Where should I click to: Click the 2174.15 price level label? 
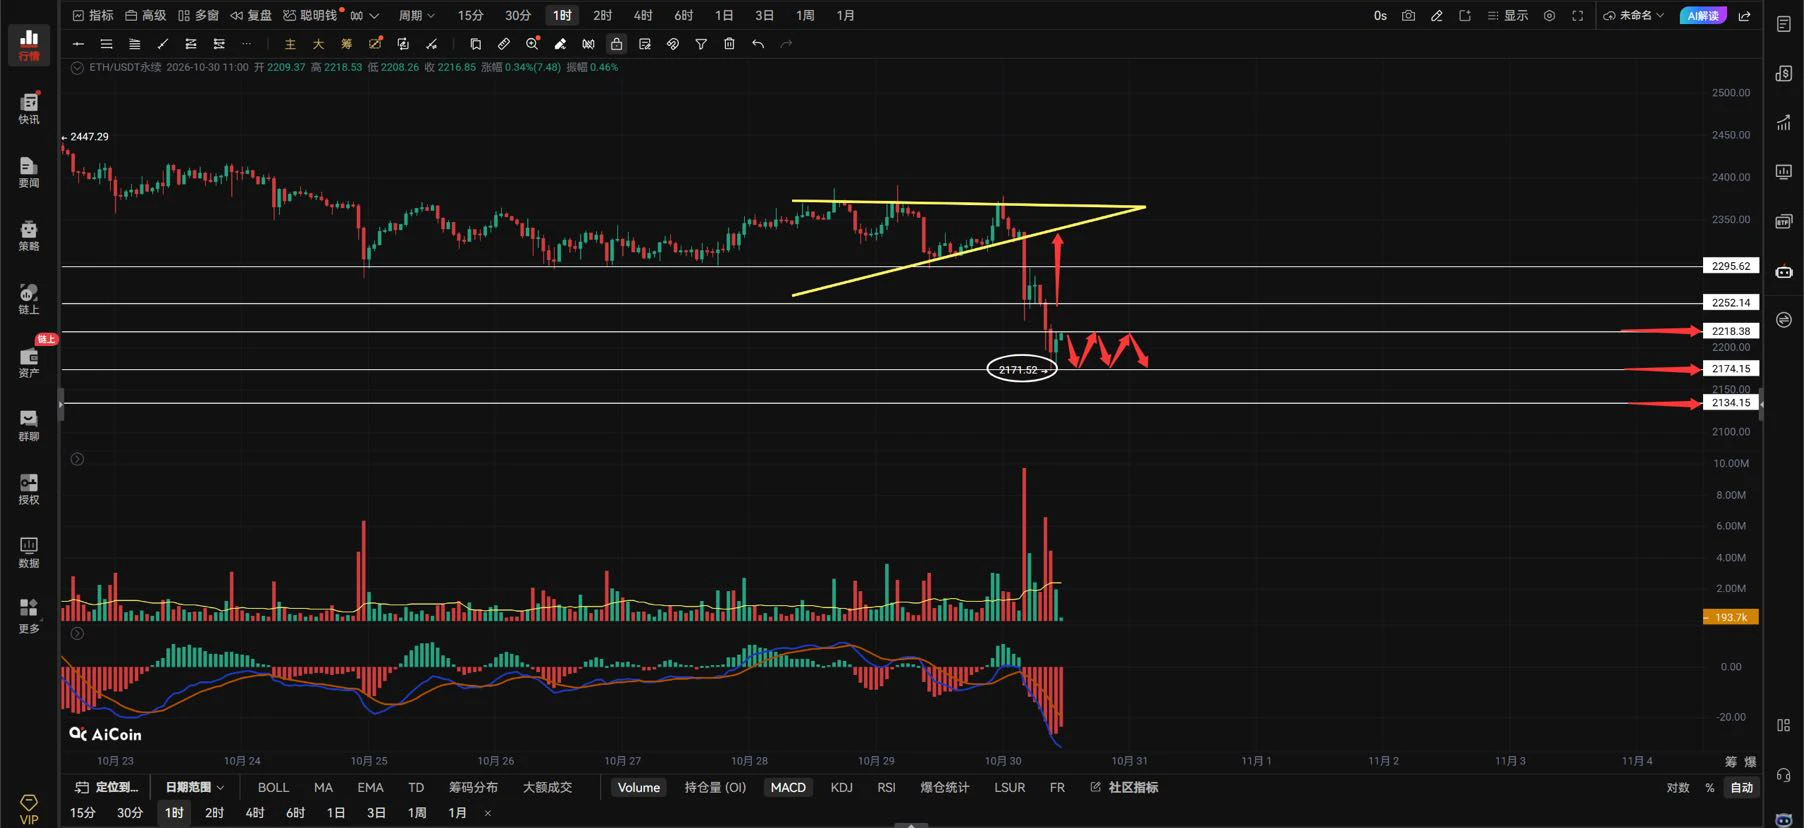coord(1730,369)
